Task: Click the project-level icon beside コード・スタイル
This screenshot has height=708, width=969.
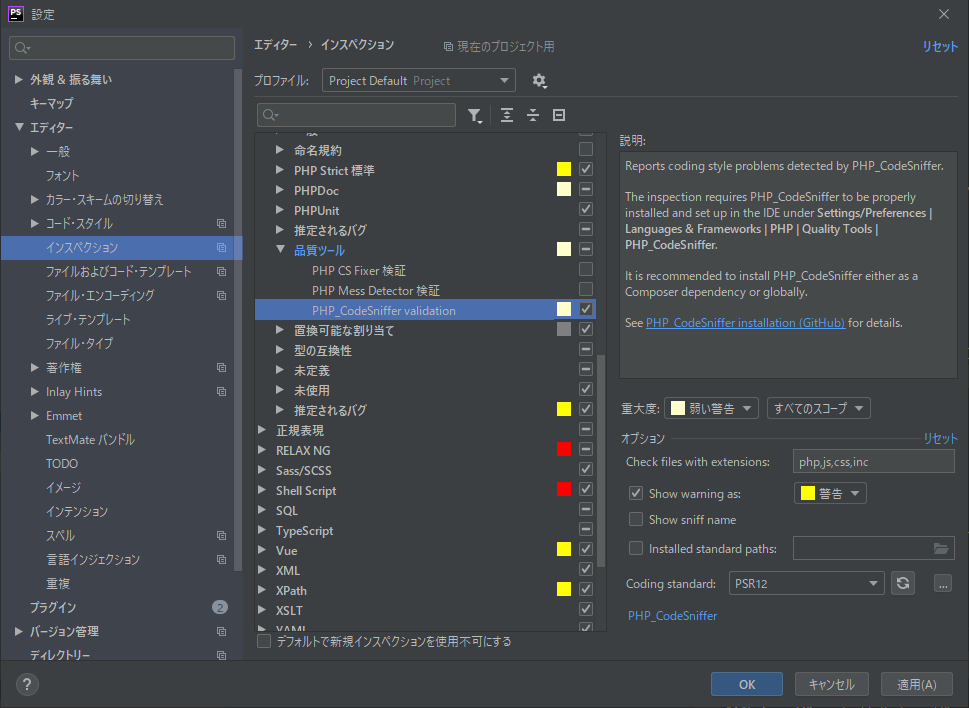Action: 221,224
